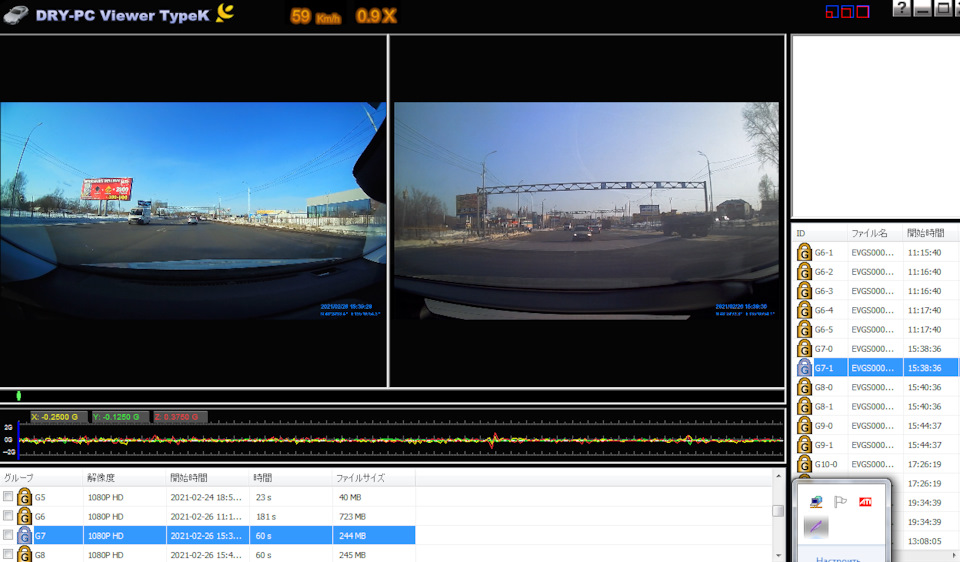Click the lock icon of group G8
This screenshot has height=562, width=960.
pos(24,555)
